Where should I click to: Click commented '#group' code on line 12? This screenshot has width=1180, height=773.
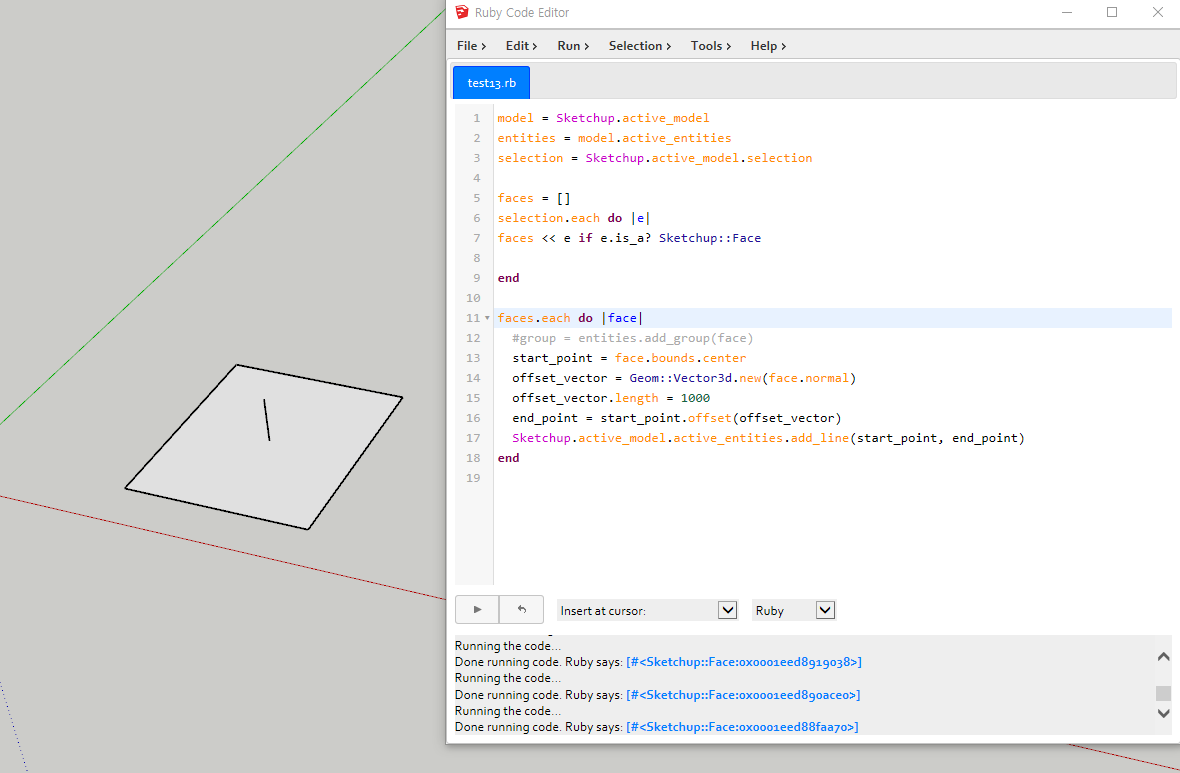click(x=534, y=338)
